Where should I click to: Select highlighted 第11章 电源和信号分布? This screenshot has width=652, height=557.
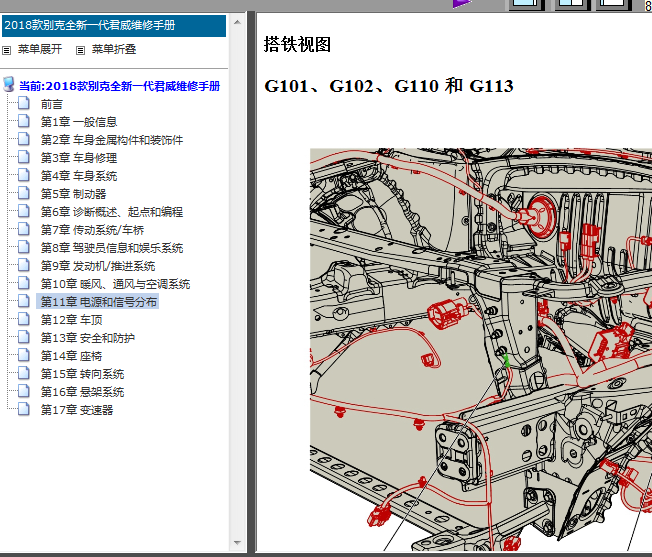point(97,302)
